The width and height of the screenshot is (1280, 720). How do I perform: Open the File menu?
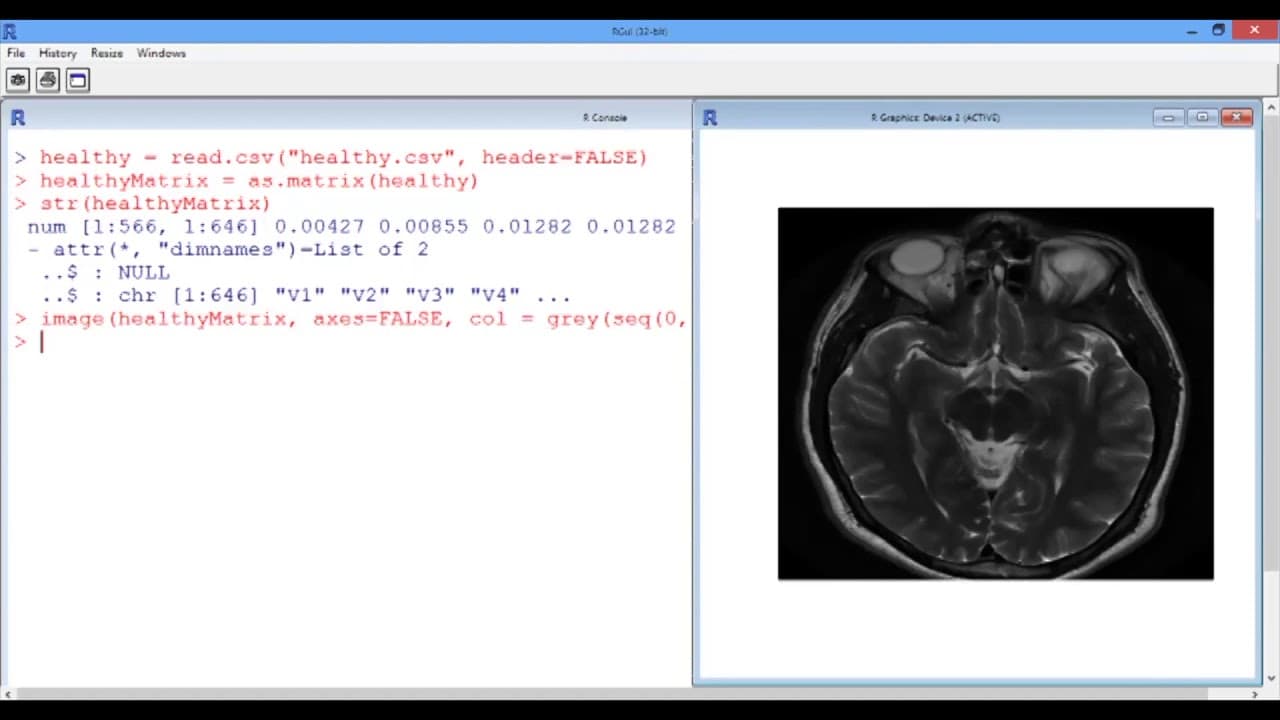point(16,53)
